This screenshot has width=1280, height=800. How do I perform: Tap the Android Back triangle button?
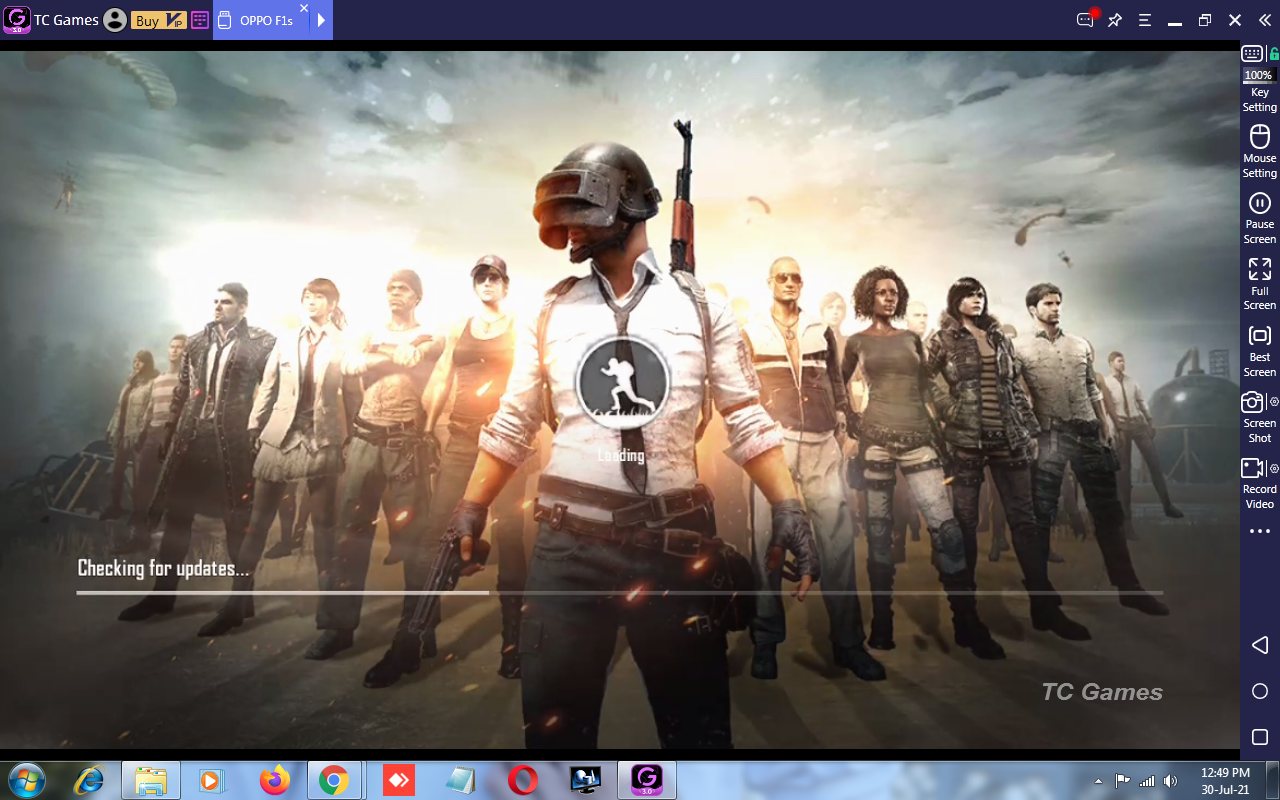tap(1260, 645)
